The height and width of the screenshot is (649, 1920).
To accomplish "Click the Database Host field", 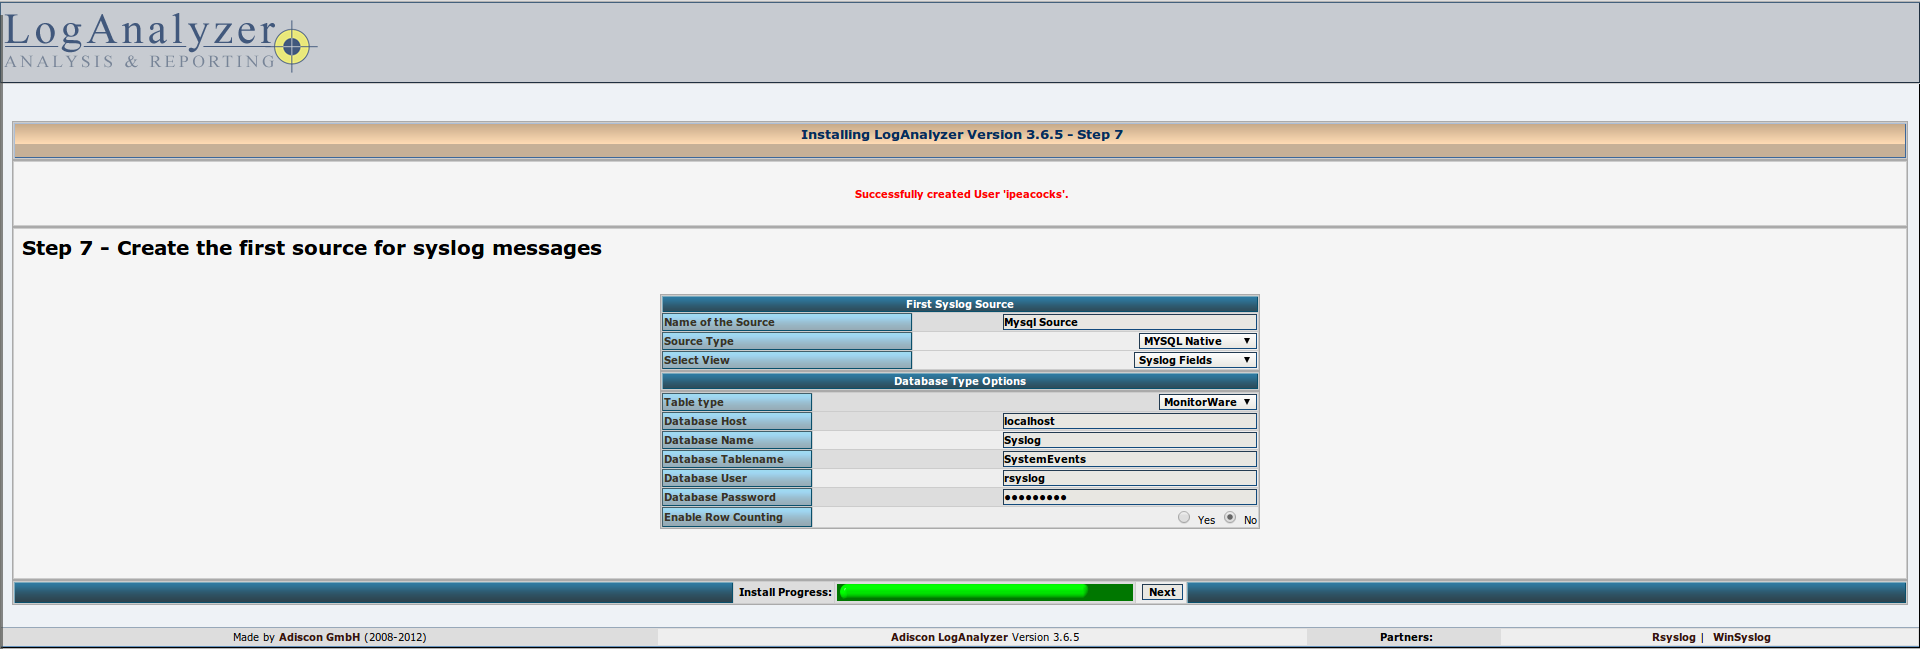I will point(1129,421).
